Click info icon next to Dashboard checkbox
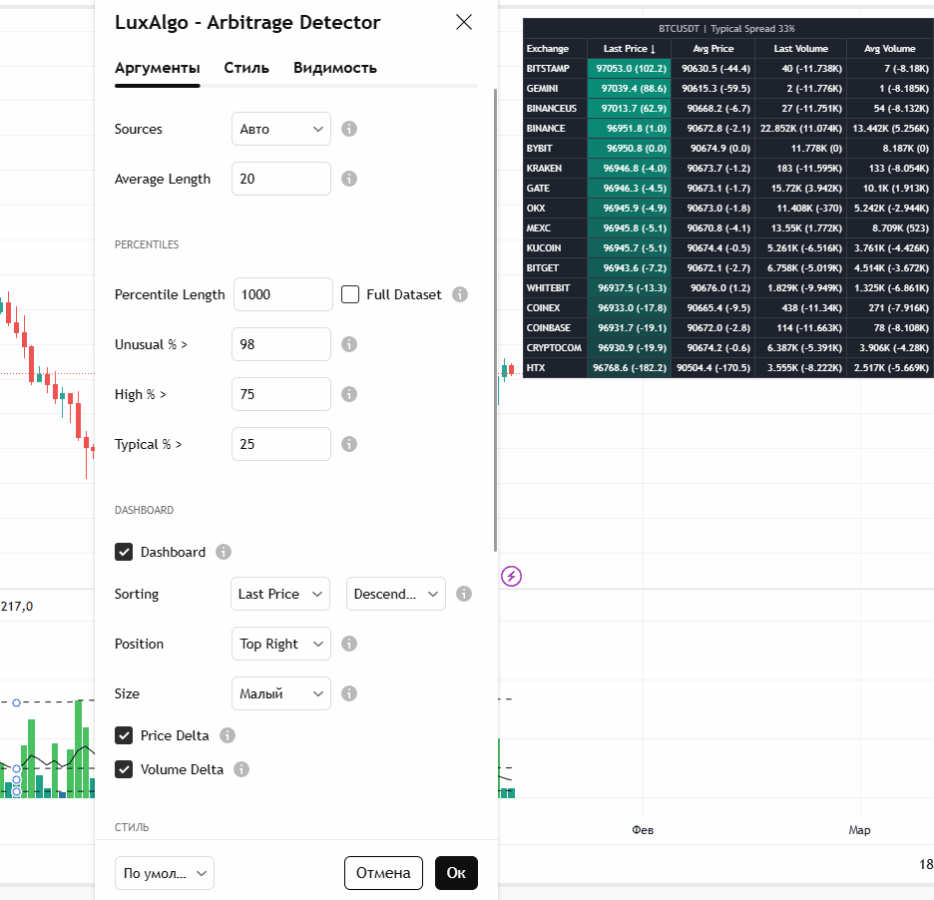Viewport: 934px width, 900px height. click(223, 552)
